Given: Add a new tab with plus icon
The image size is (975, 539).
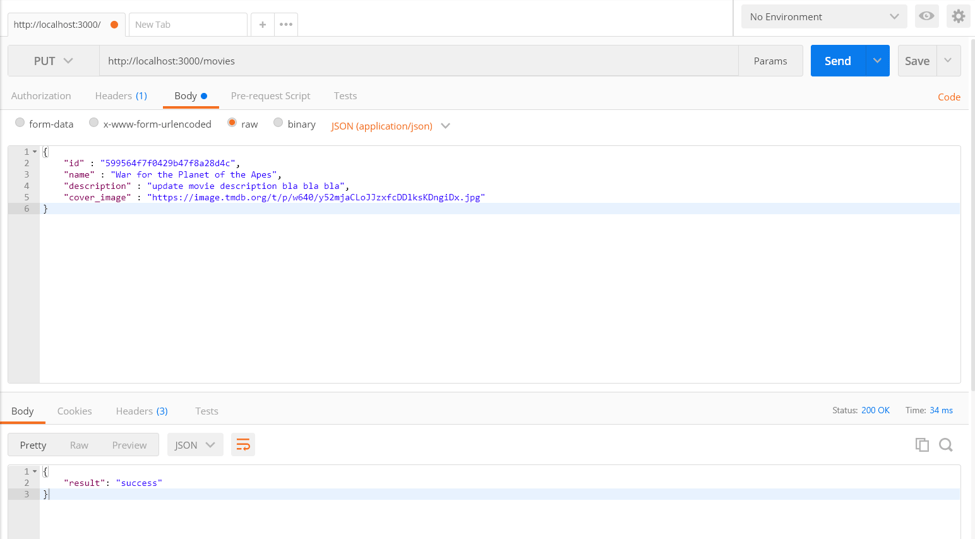Looking at the screenshot, I should 262,24.
